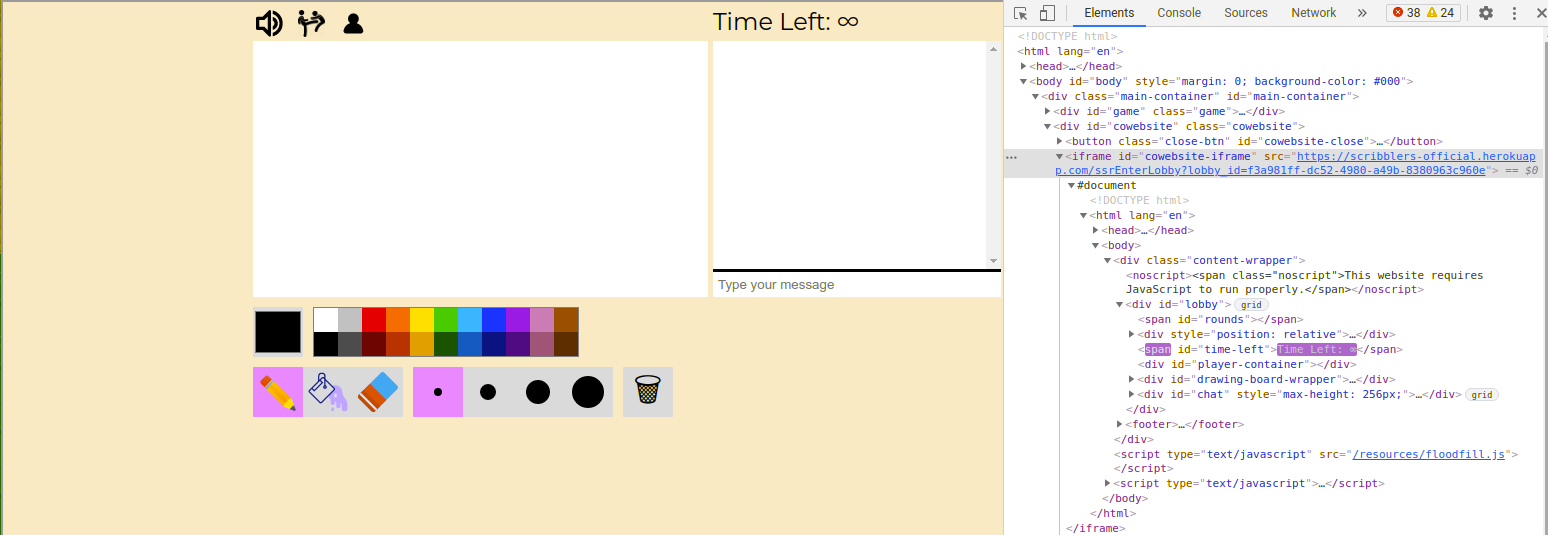Pick the yellow color swatch
Screen dimensions: 1548x535
click(422, 320)
